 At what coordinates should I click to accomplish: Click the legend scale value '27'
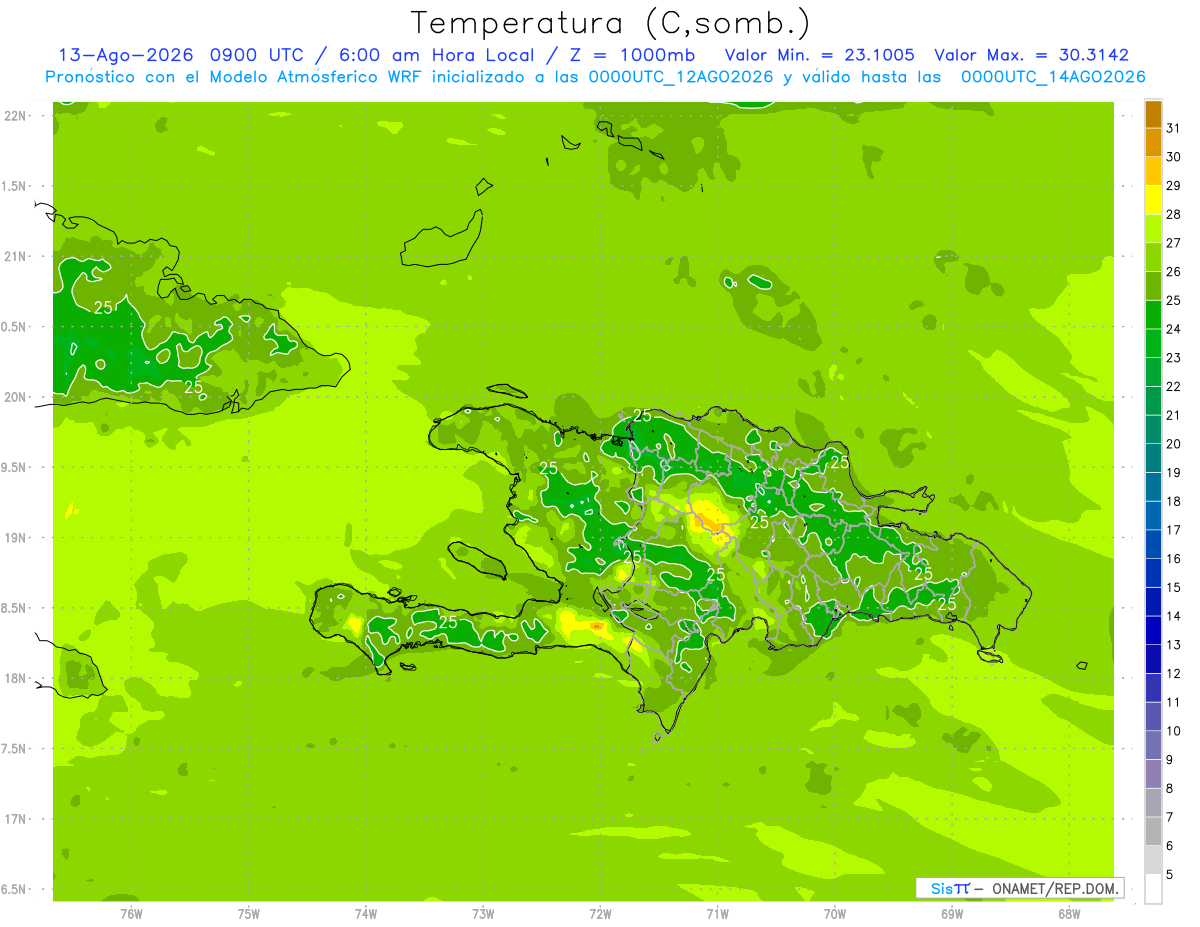(x=1174, y=243)
